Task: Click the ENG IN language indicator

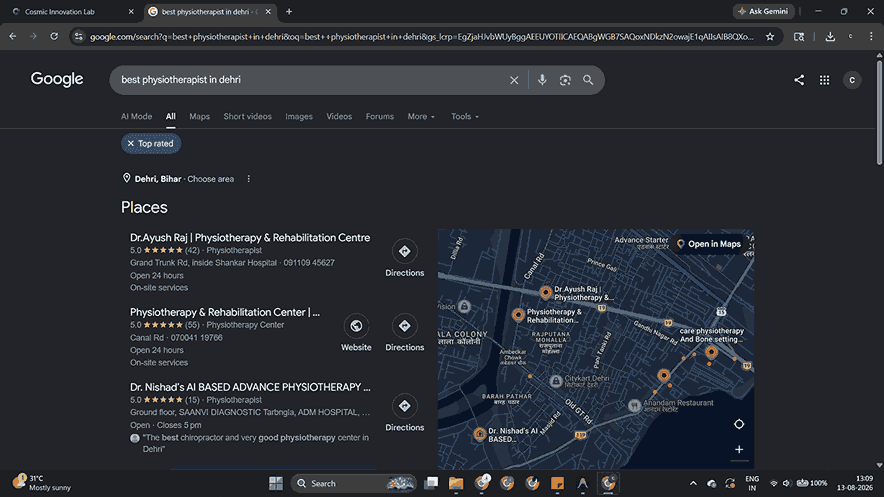Action: (x=752, y=483)
